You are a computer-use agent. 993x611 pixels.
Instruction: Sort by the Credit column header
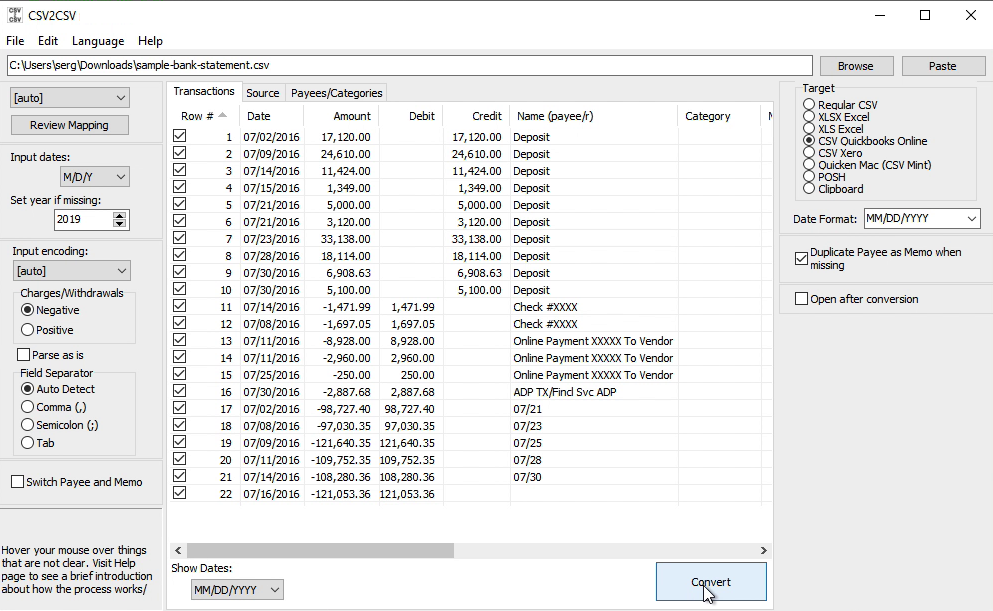coord(476,116)
